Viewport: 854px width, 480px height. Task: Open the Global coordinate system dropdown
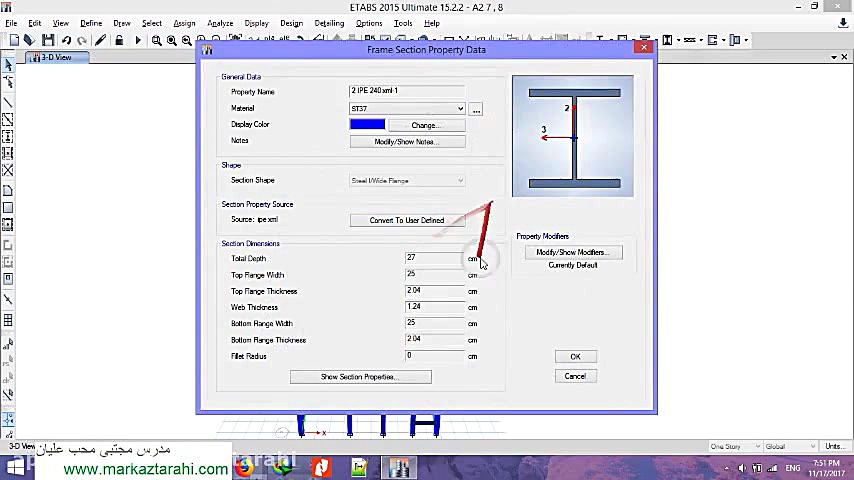(790, 446)
